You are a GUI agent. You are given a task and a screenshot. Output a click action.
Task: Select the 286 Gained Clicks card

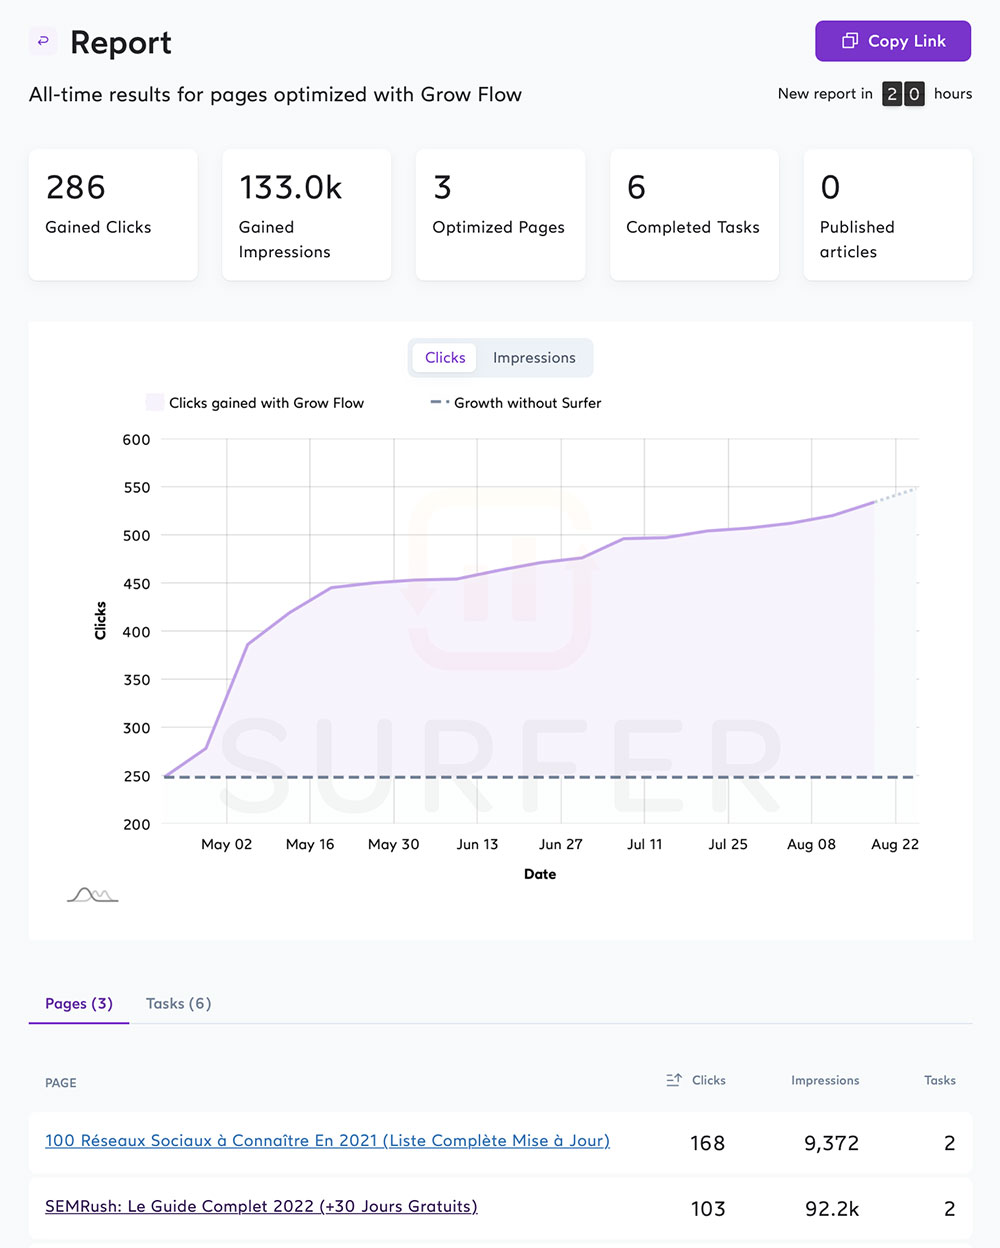point(113,215)
